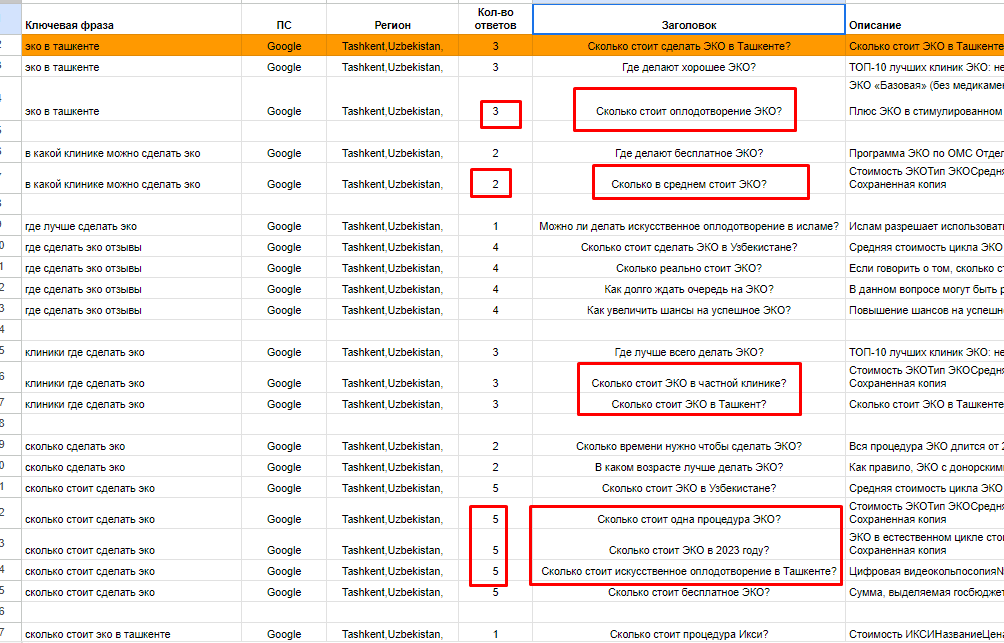Viewport: 1004px width, 643px height.
Task: Select cell 'Сколько стоит одна процедура ЭКО?'
Action: 689,513
